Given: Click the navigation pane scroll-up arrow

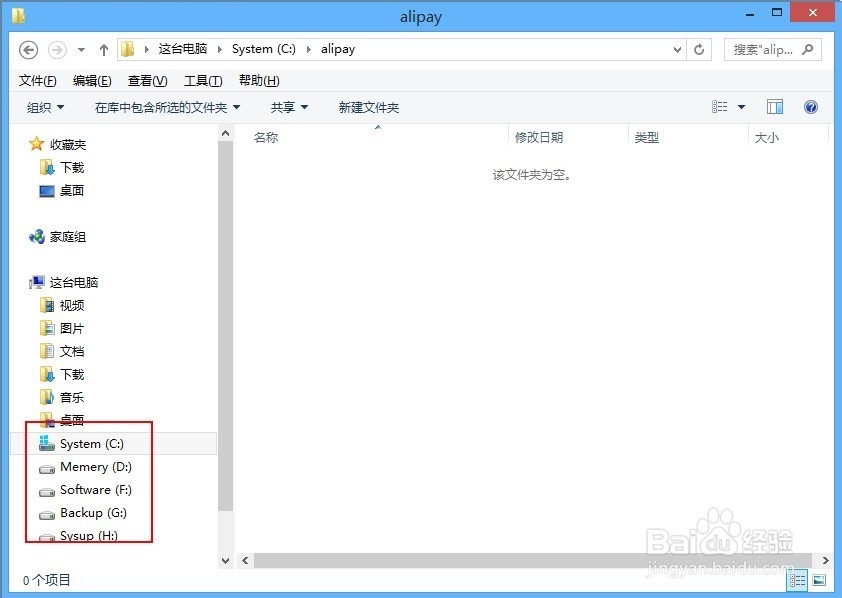Looking at the screenshot, I should coord(226,133).
